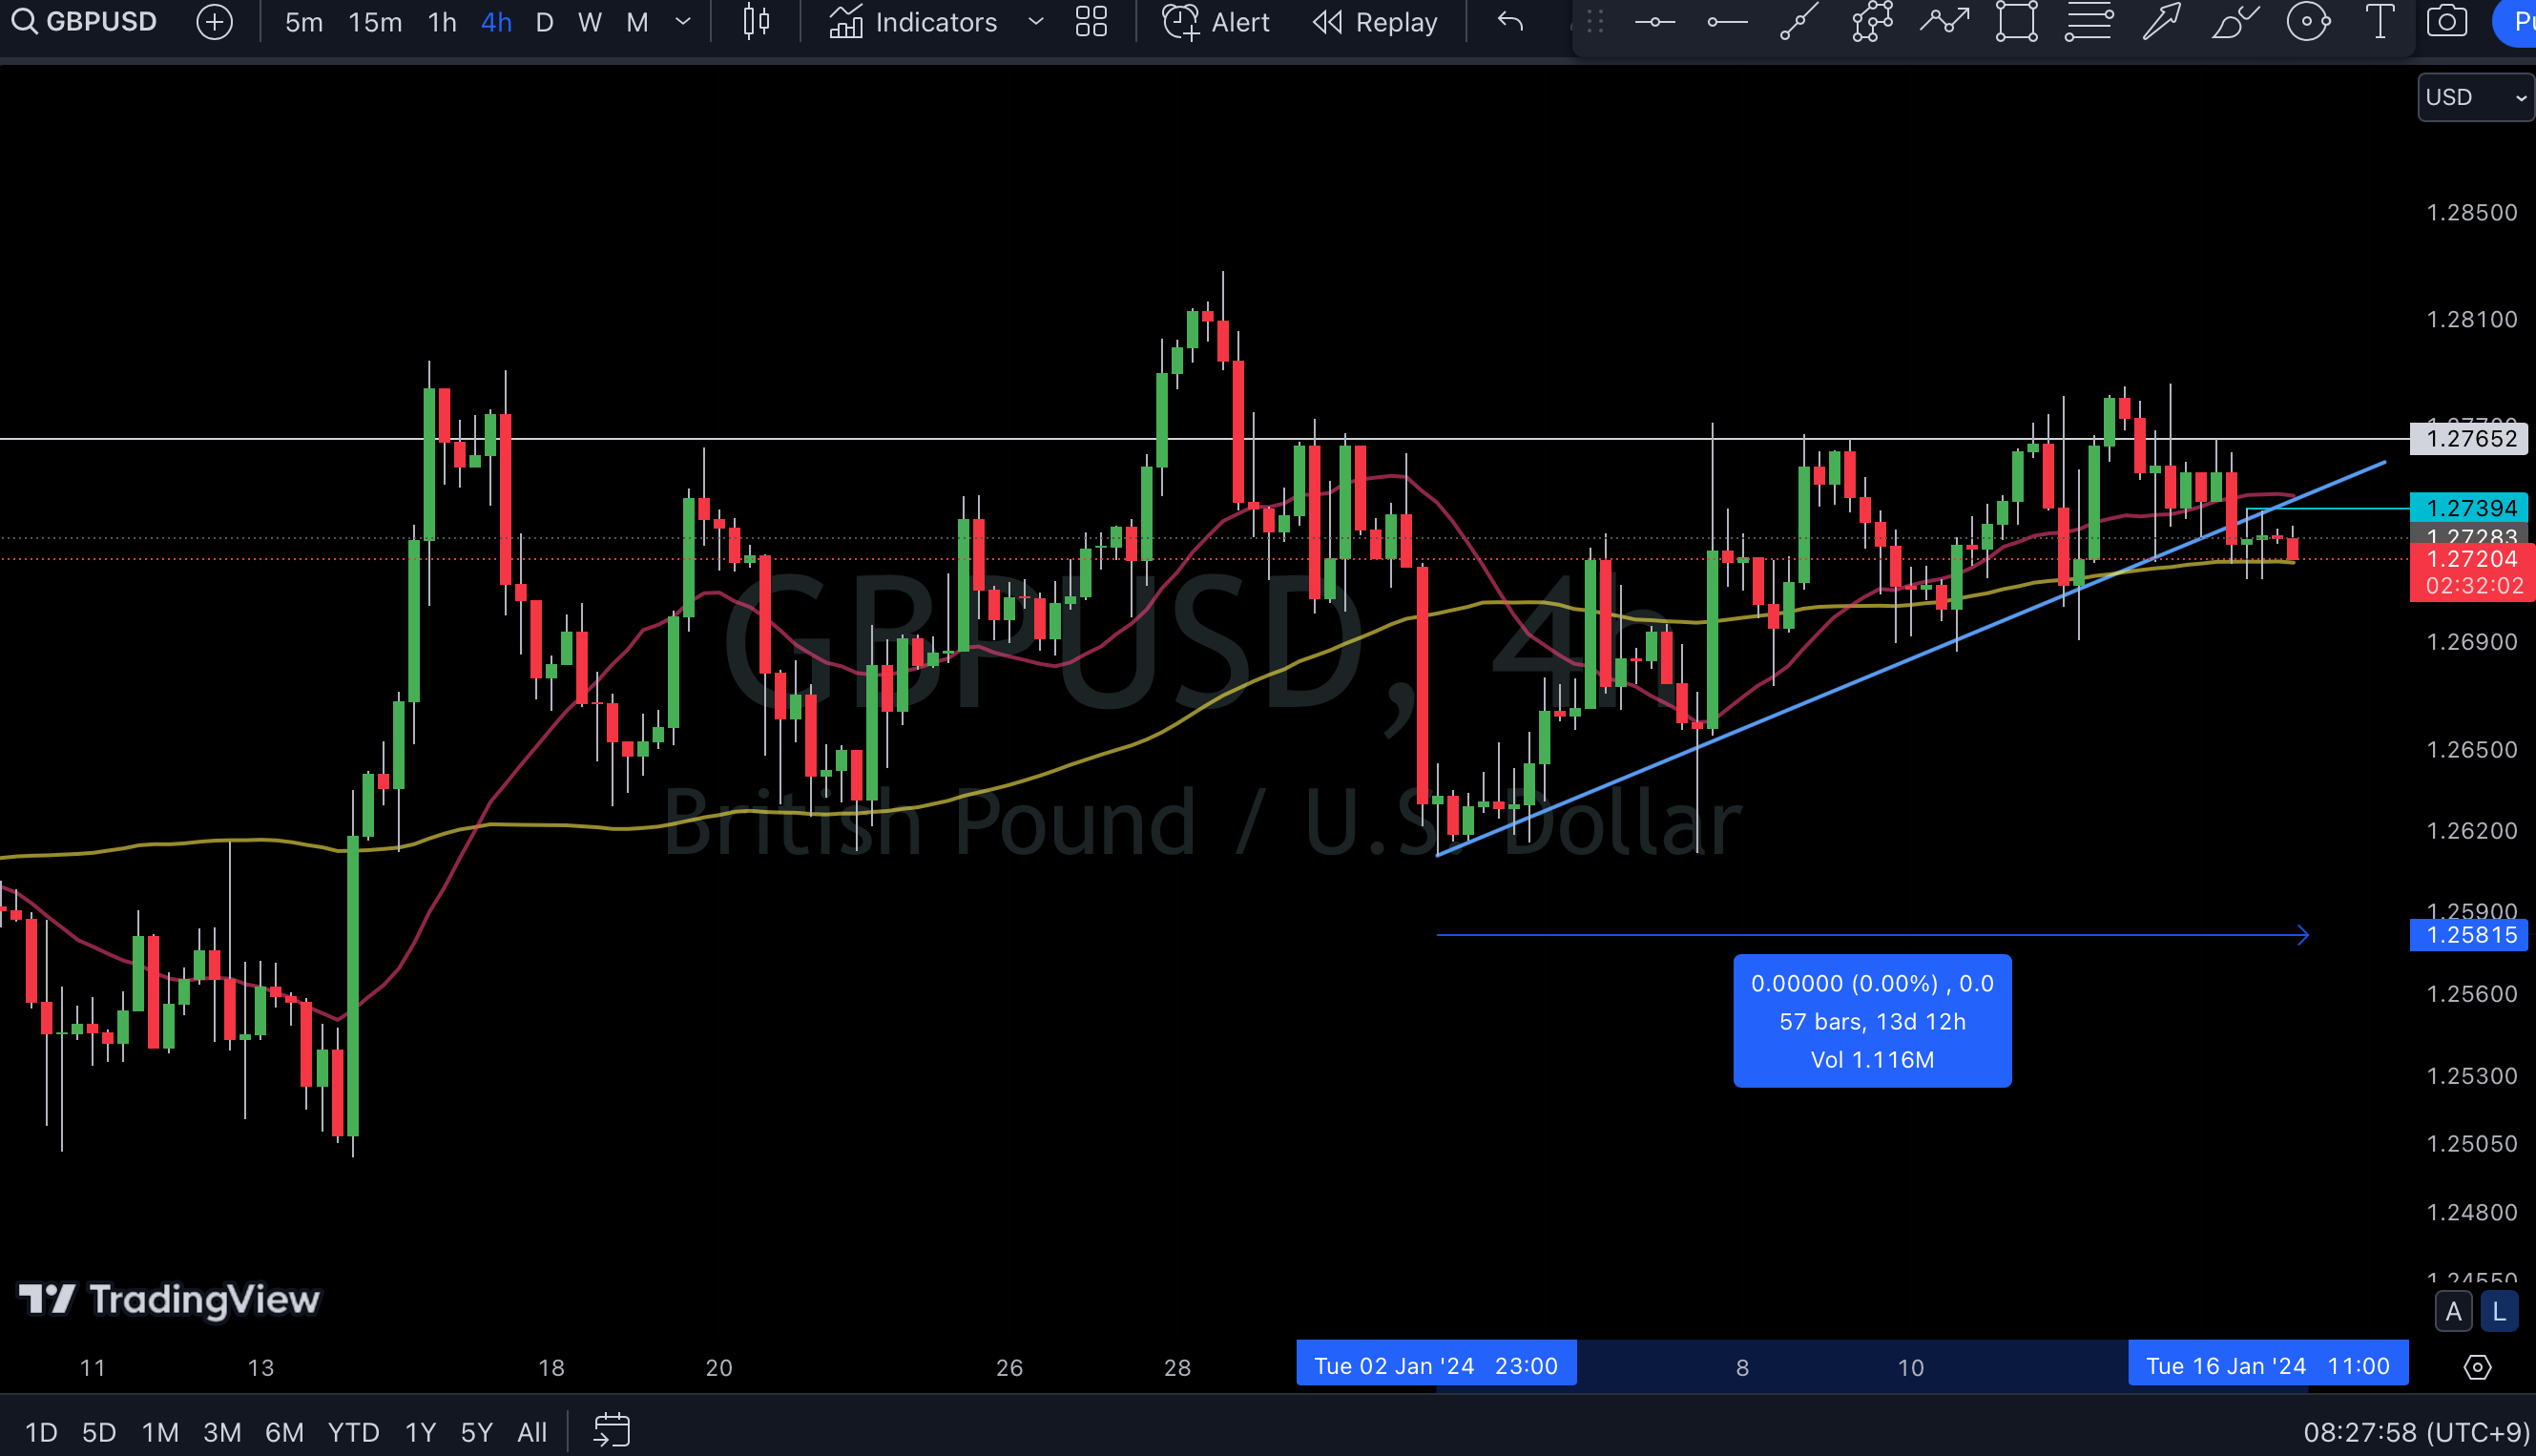Image resolution: width=2536 pixels, height=1456 pixels.
Task: Select the brush drawing tool
Action: tap(2234, 22)
